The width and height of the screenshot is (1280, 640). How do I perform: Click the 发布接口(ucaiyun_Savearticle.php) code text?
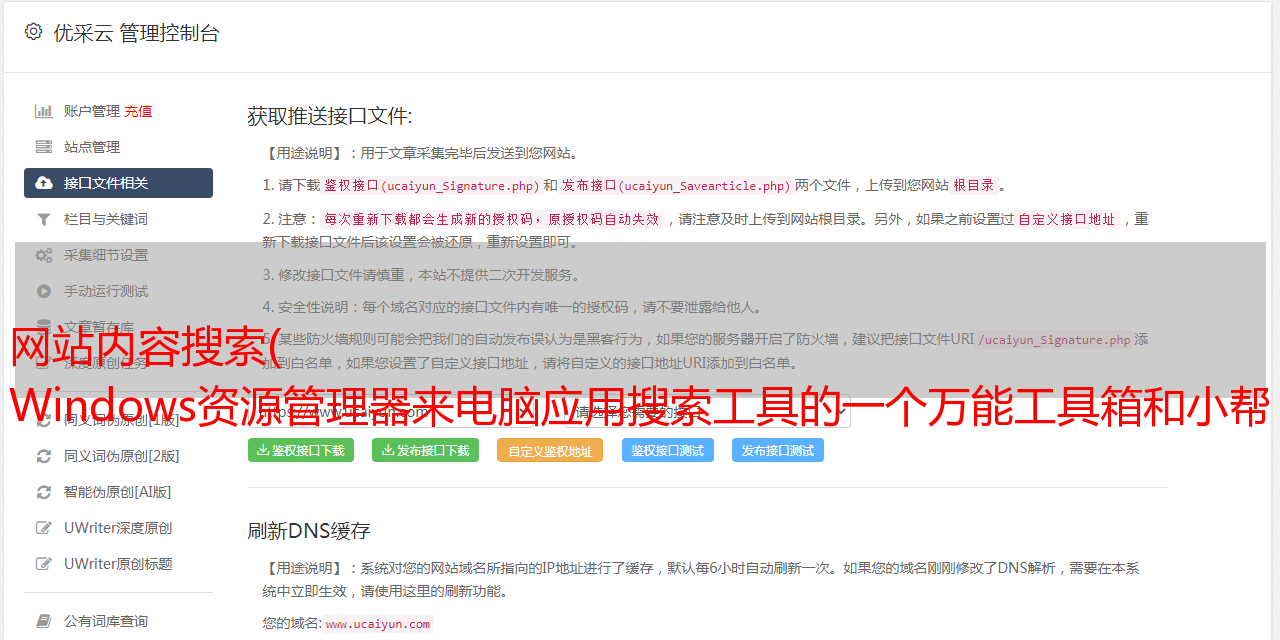(676, 185)
